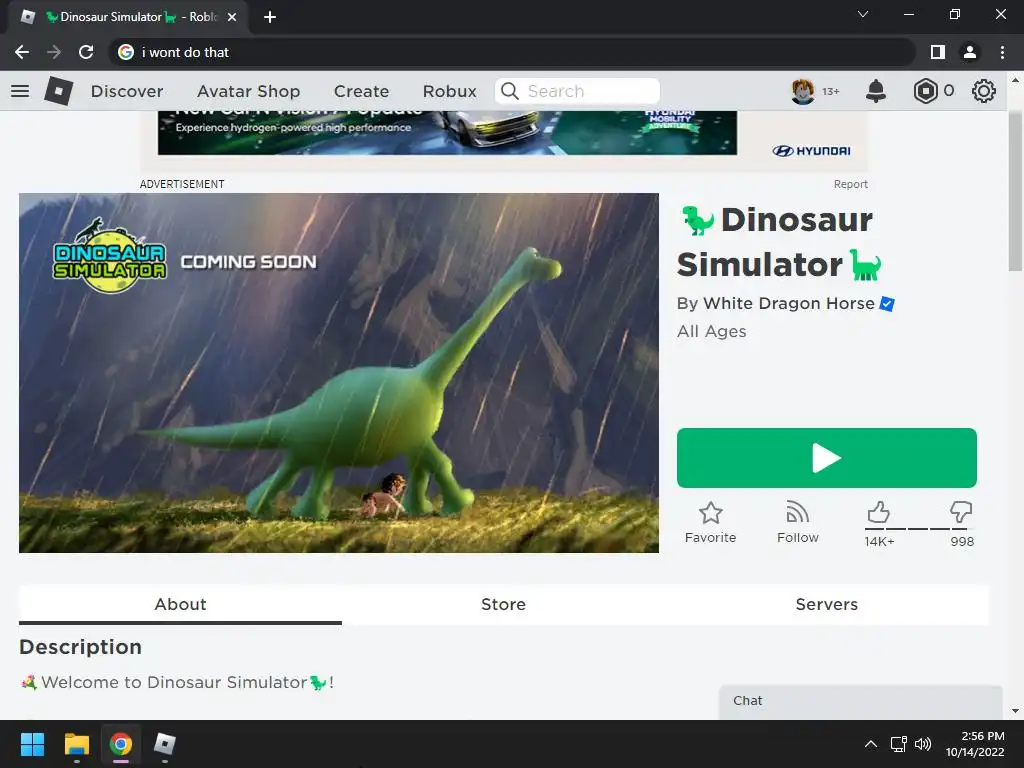Click the 'Description' heading
The image size is (1024, 768).
(x=80, y=647)
